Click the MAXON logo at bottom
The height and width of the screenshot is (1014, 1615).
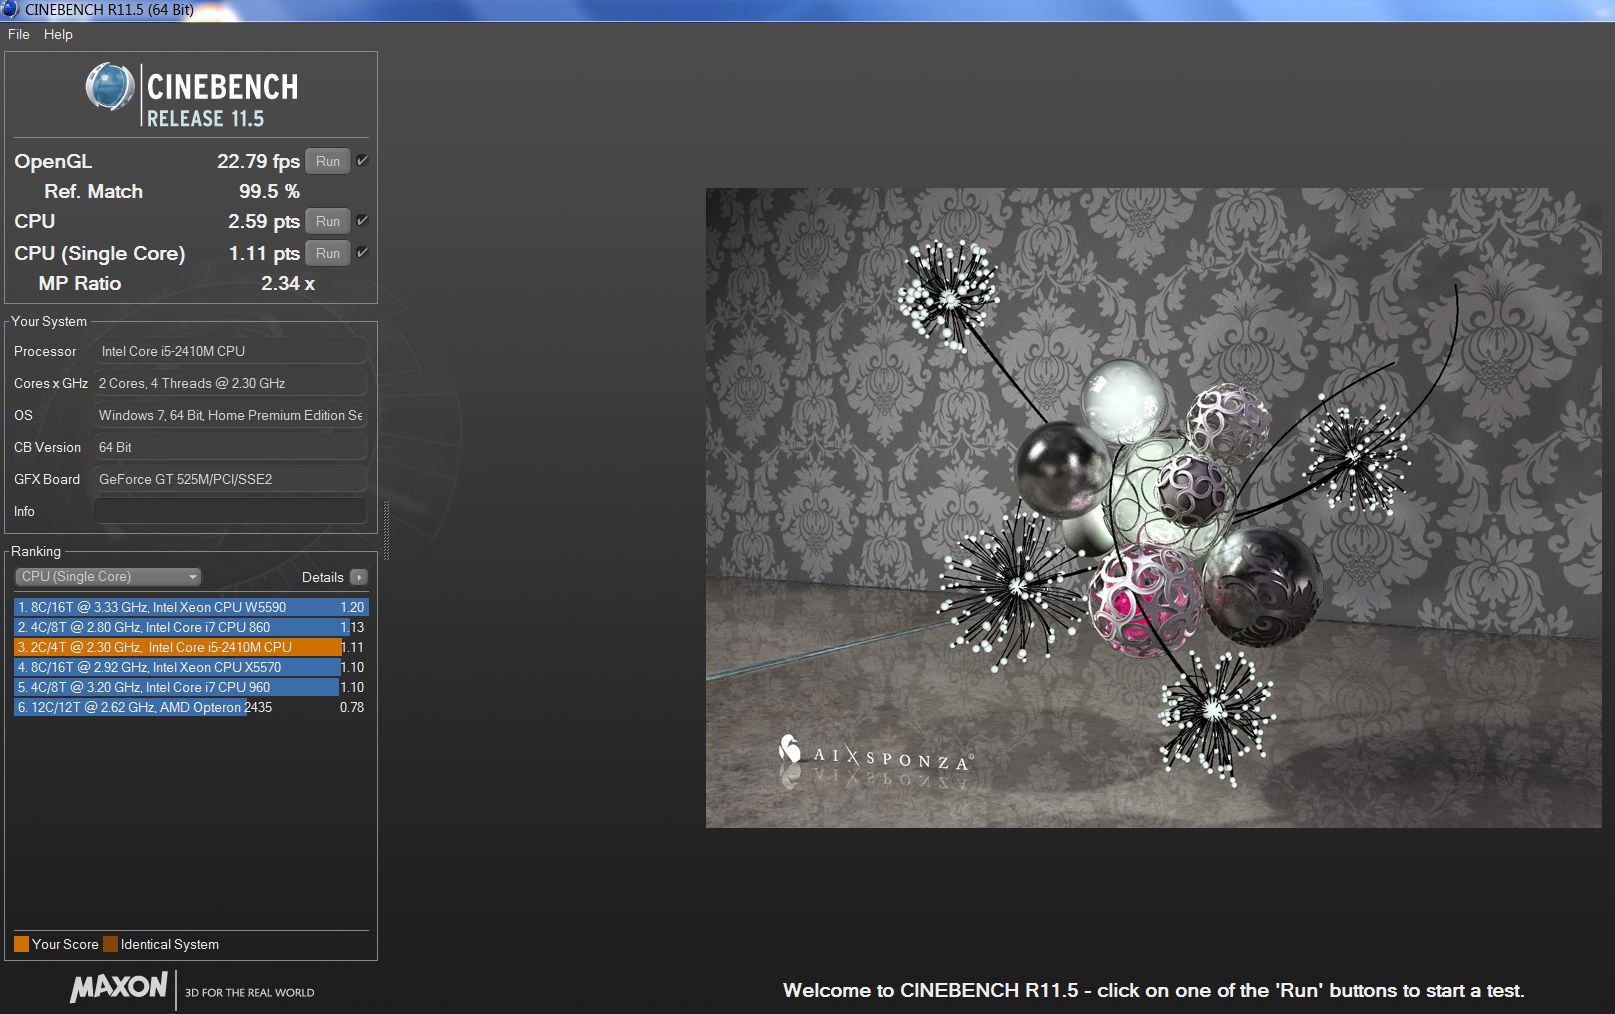point(118,987)
